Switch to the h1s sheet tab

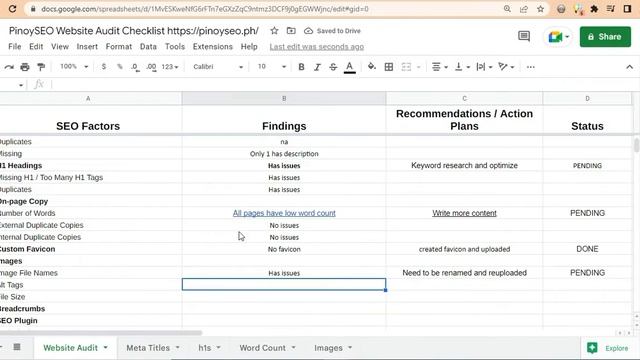209,348
